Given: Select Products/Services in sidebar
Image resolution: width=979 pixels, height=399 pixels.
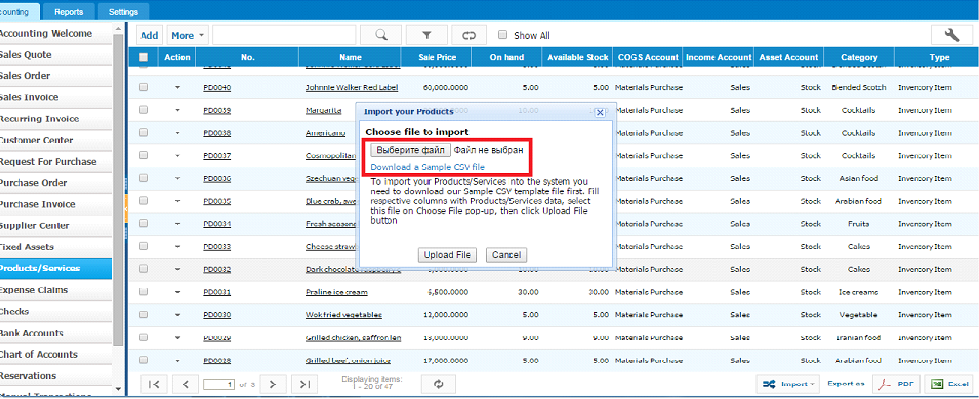Looking at the screenshot, I should coord(56,268).
